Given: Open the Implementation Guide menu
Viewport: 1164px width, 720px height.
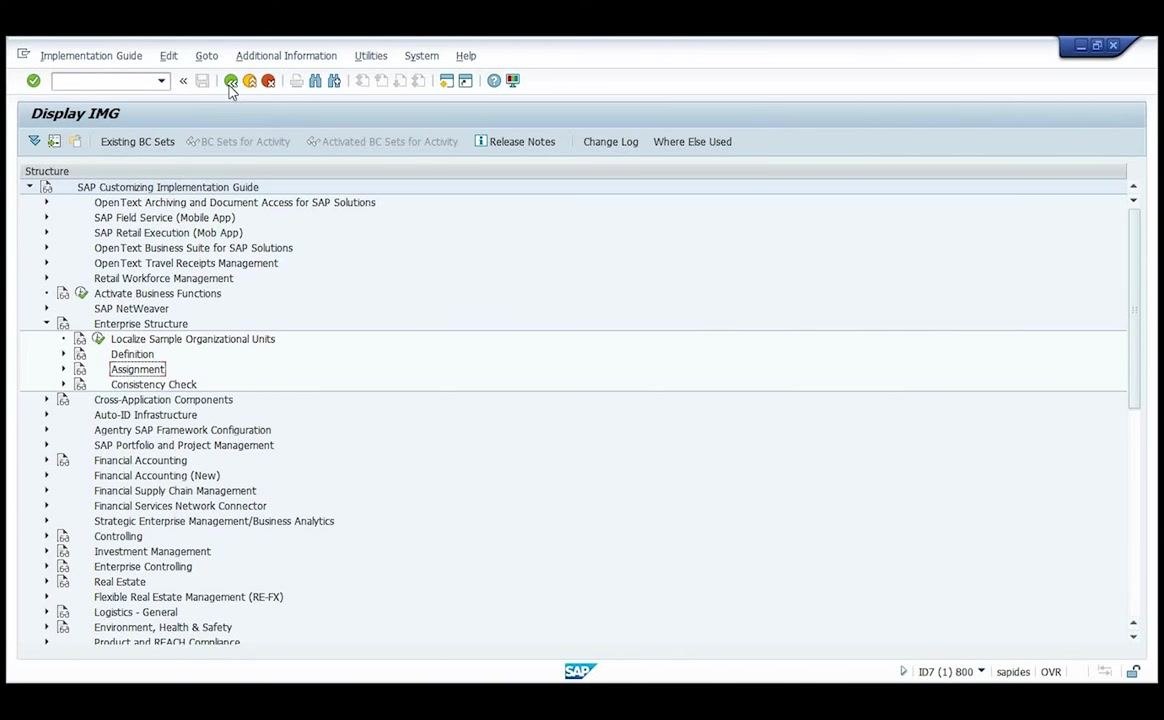Looking at the screenshot, I should click(x=91, y=56).
